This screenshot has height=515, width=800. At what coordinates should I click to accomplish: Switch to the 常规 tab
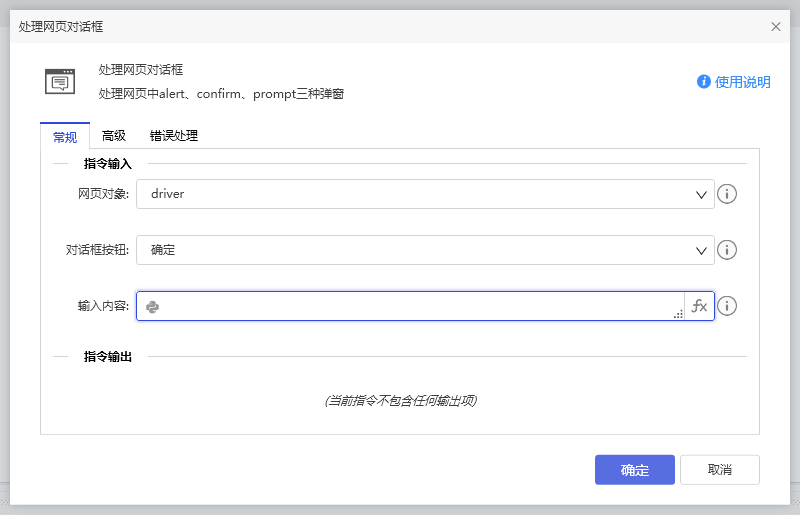[x=65, y=136]
